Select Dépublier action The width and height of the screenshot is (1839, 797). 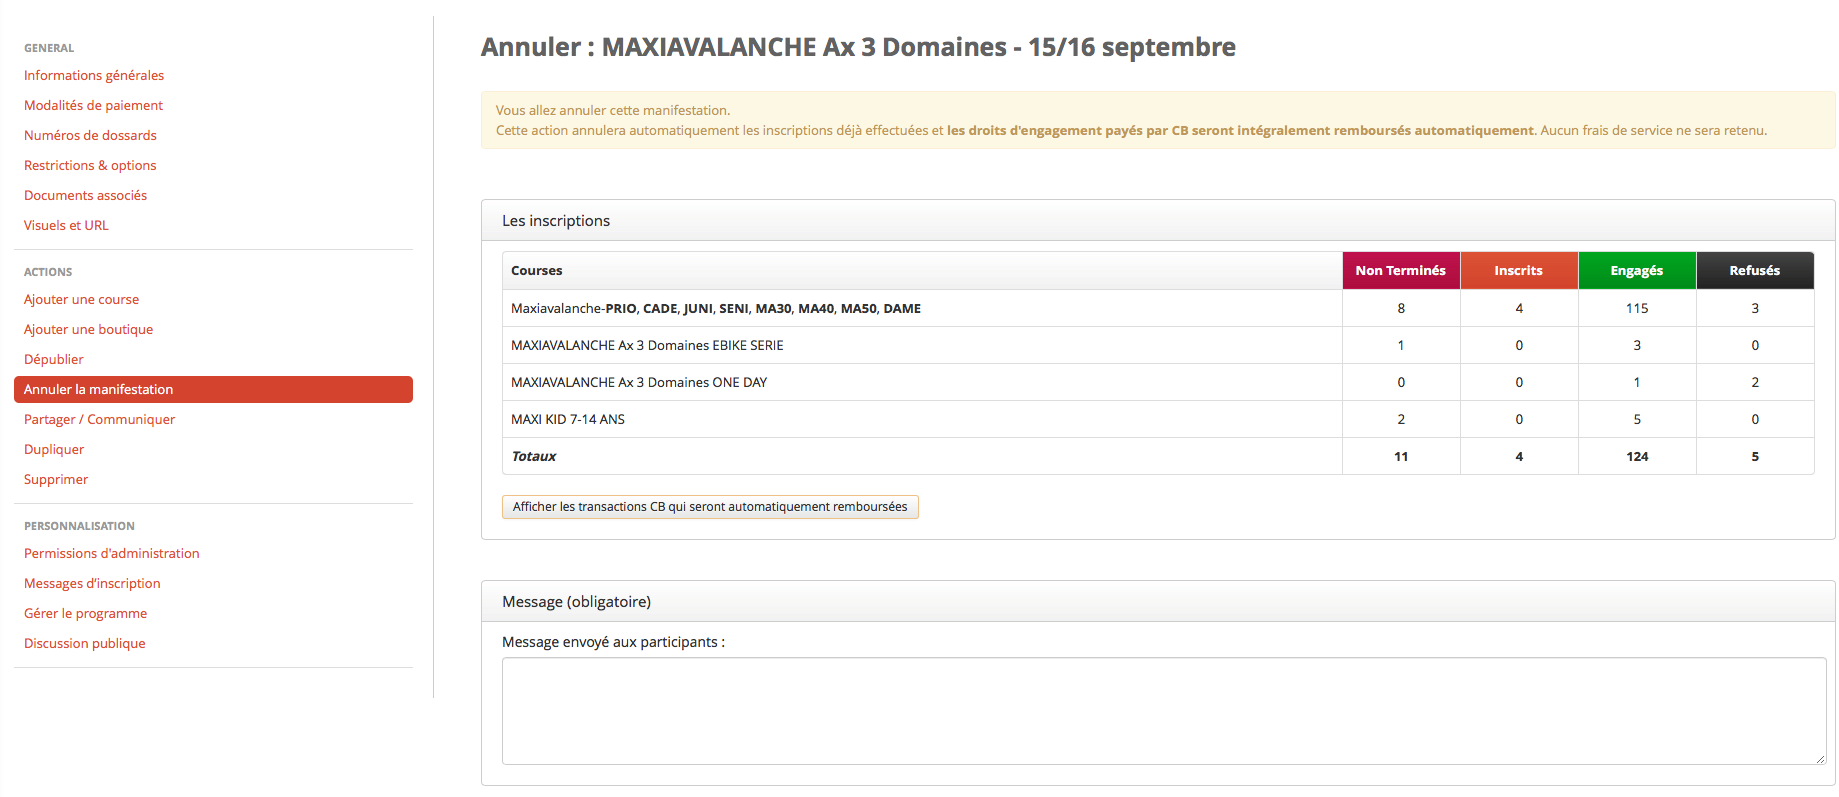click(x=53, y=359)
